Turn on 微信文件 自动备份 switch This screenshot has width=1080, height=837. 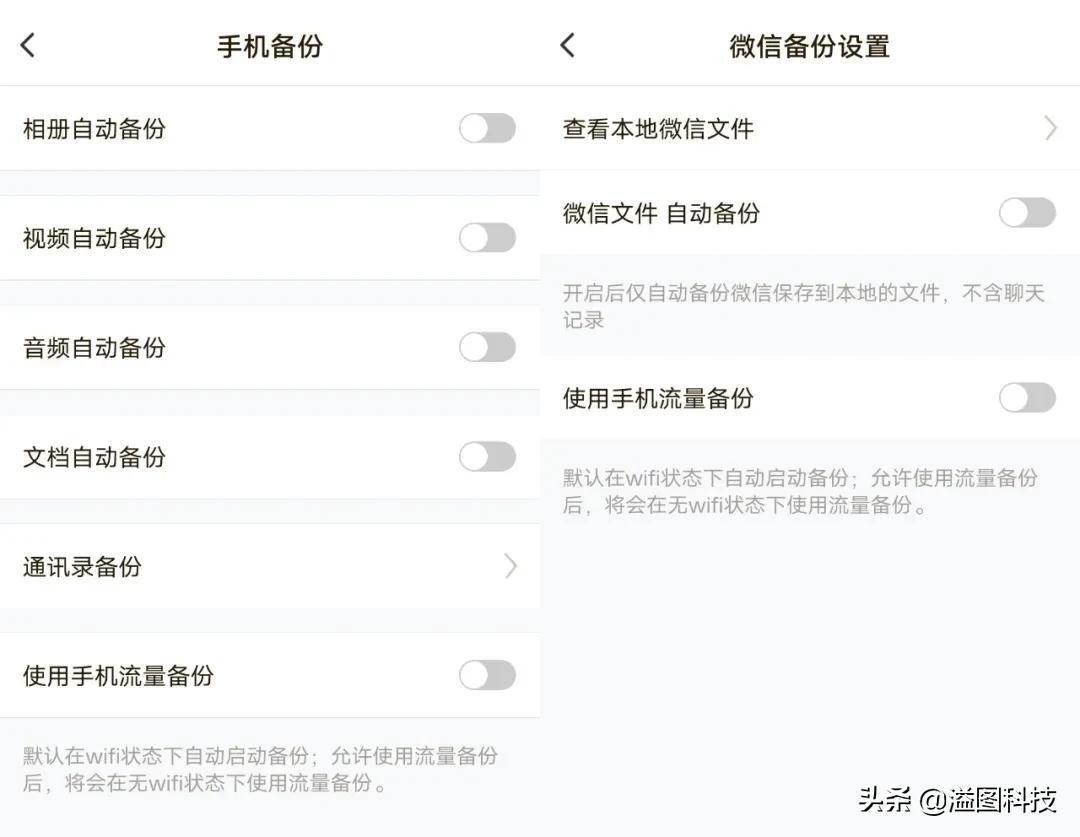click(x=1028, y=213)
